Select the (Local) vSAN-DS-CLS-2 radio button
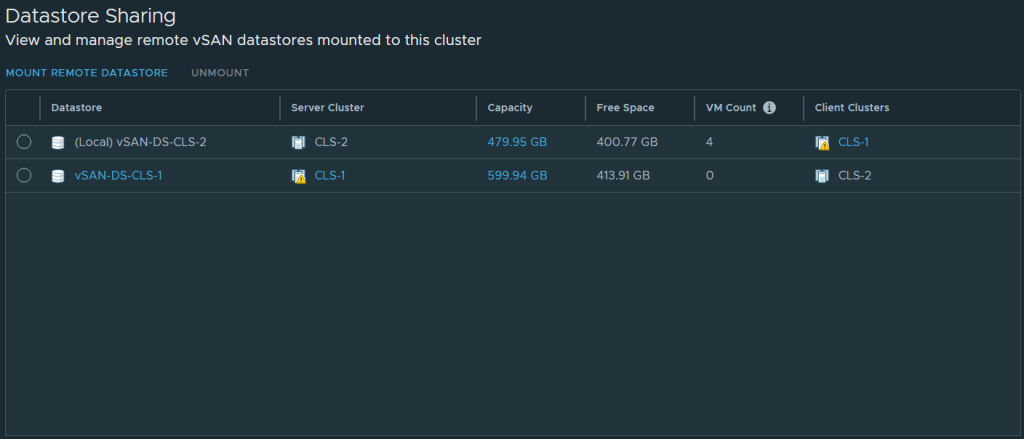1024x439 pixels. pyautogui.click(x=24, y=142)
